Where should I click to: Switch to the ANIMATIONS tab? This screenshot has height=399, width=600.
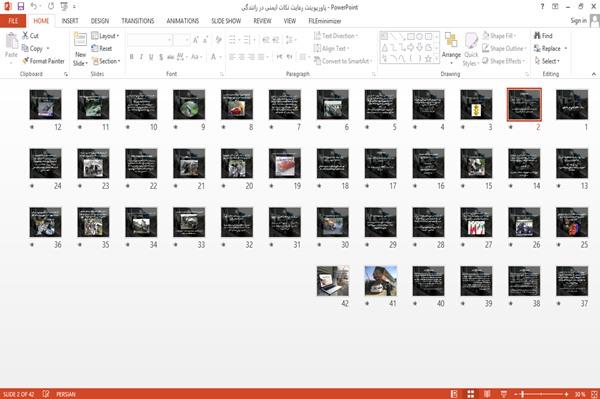183,21
